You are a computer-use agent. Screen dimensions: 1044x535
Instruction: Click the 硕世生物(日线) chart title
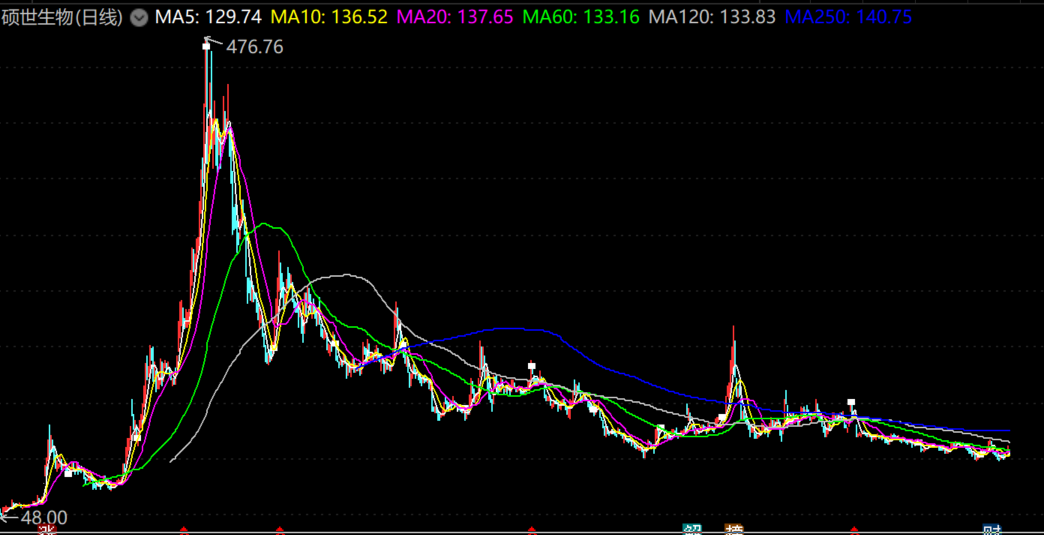pos(63,18)
